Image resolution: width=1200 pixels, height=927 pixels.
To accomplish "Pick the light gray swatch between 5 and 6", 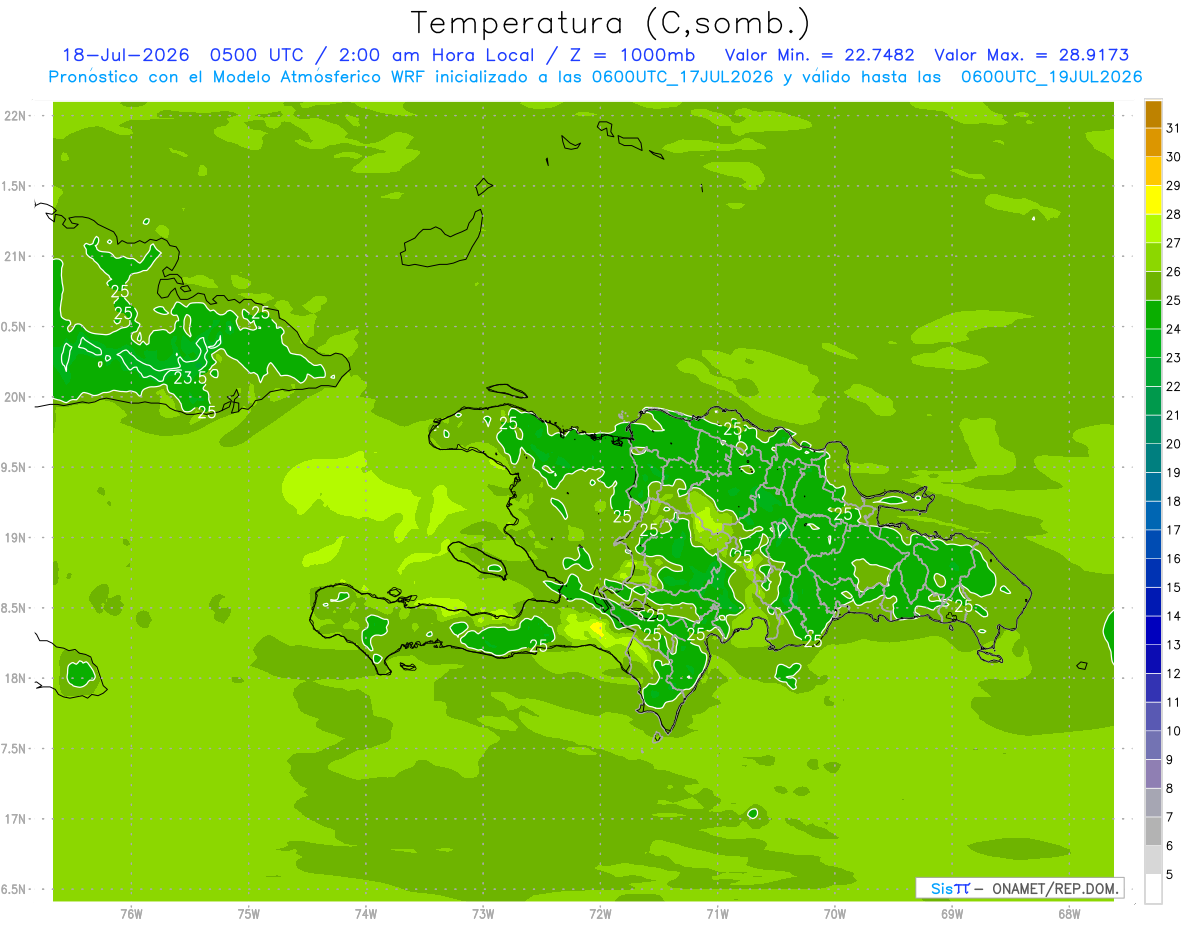I will coord(1153,860).
